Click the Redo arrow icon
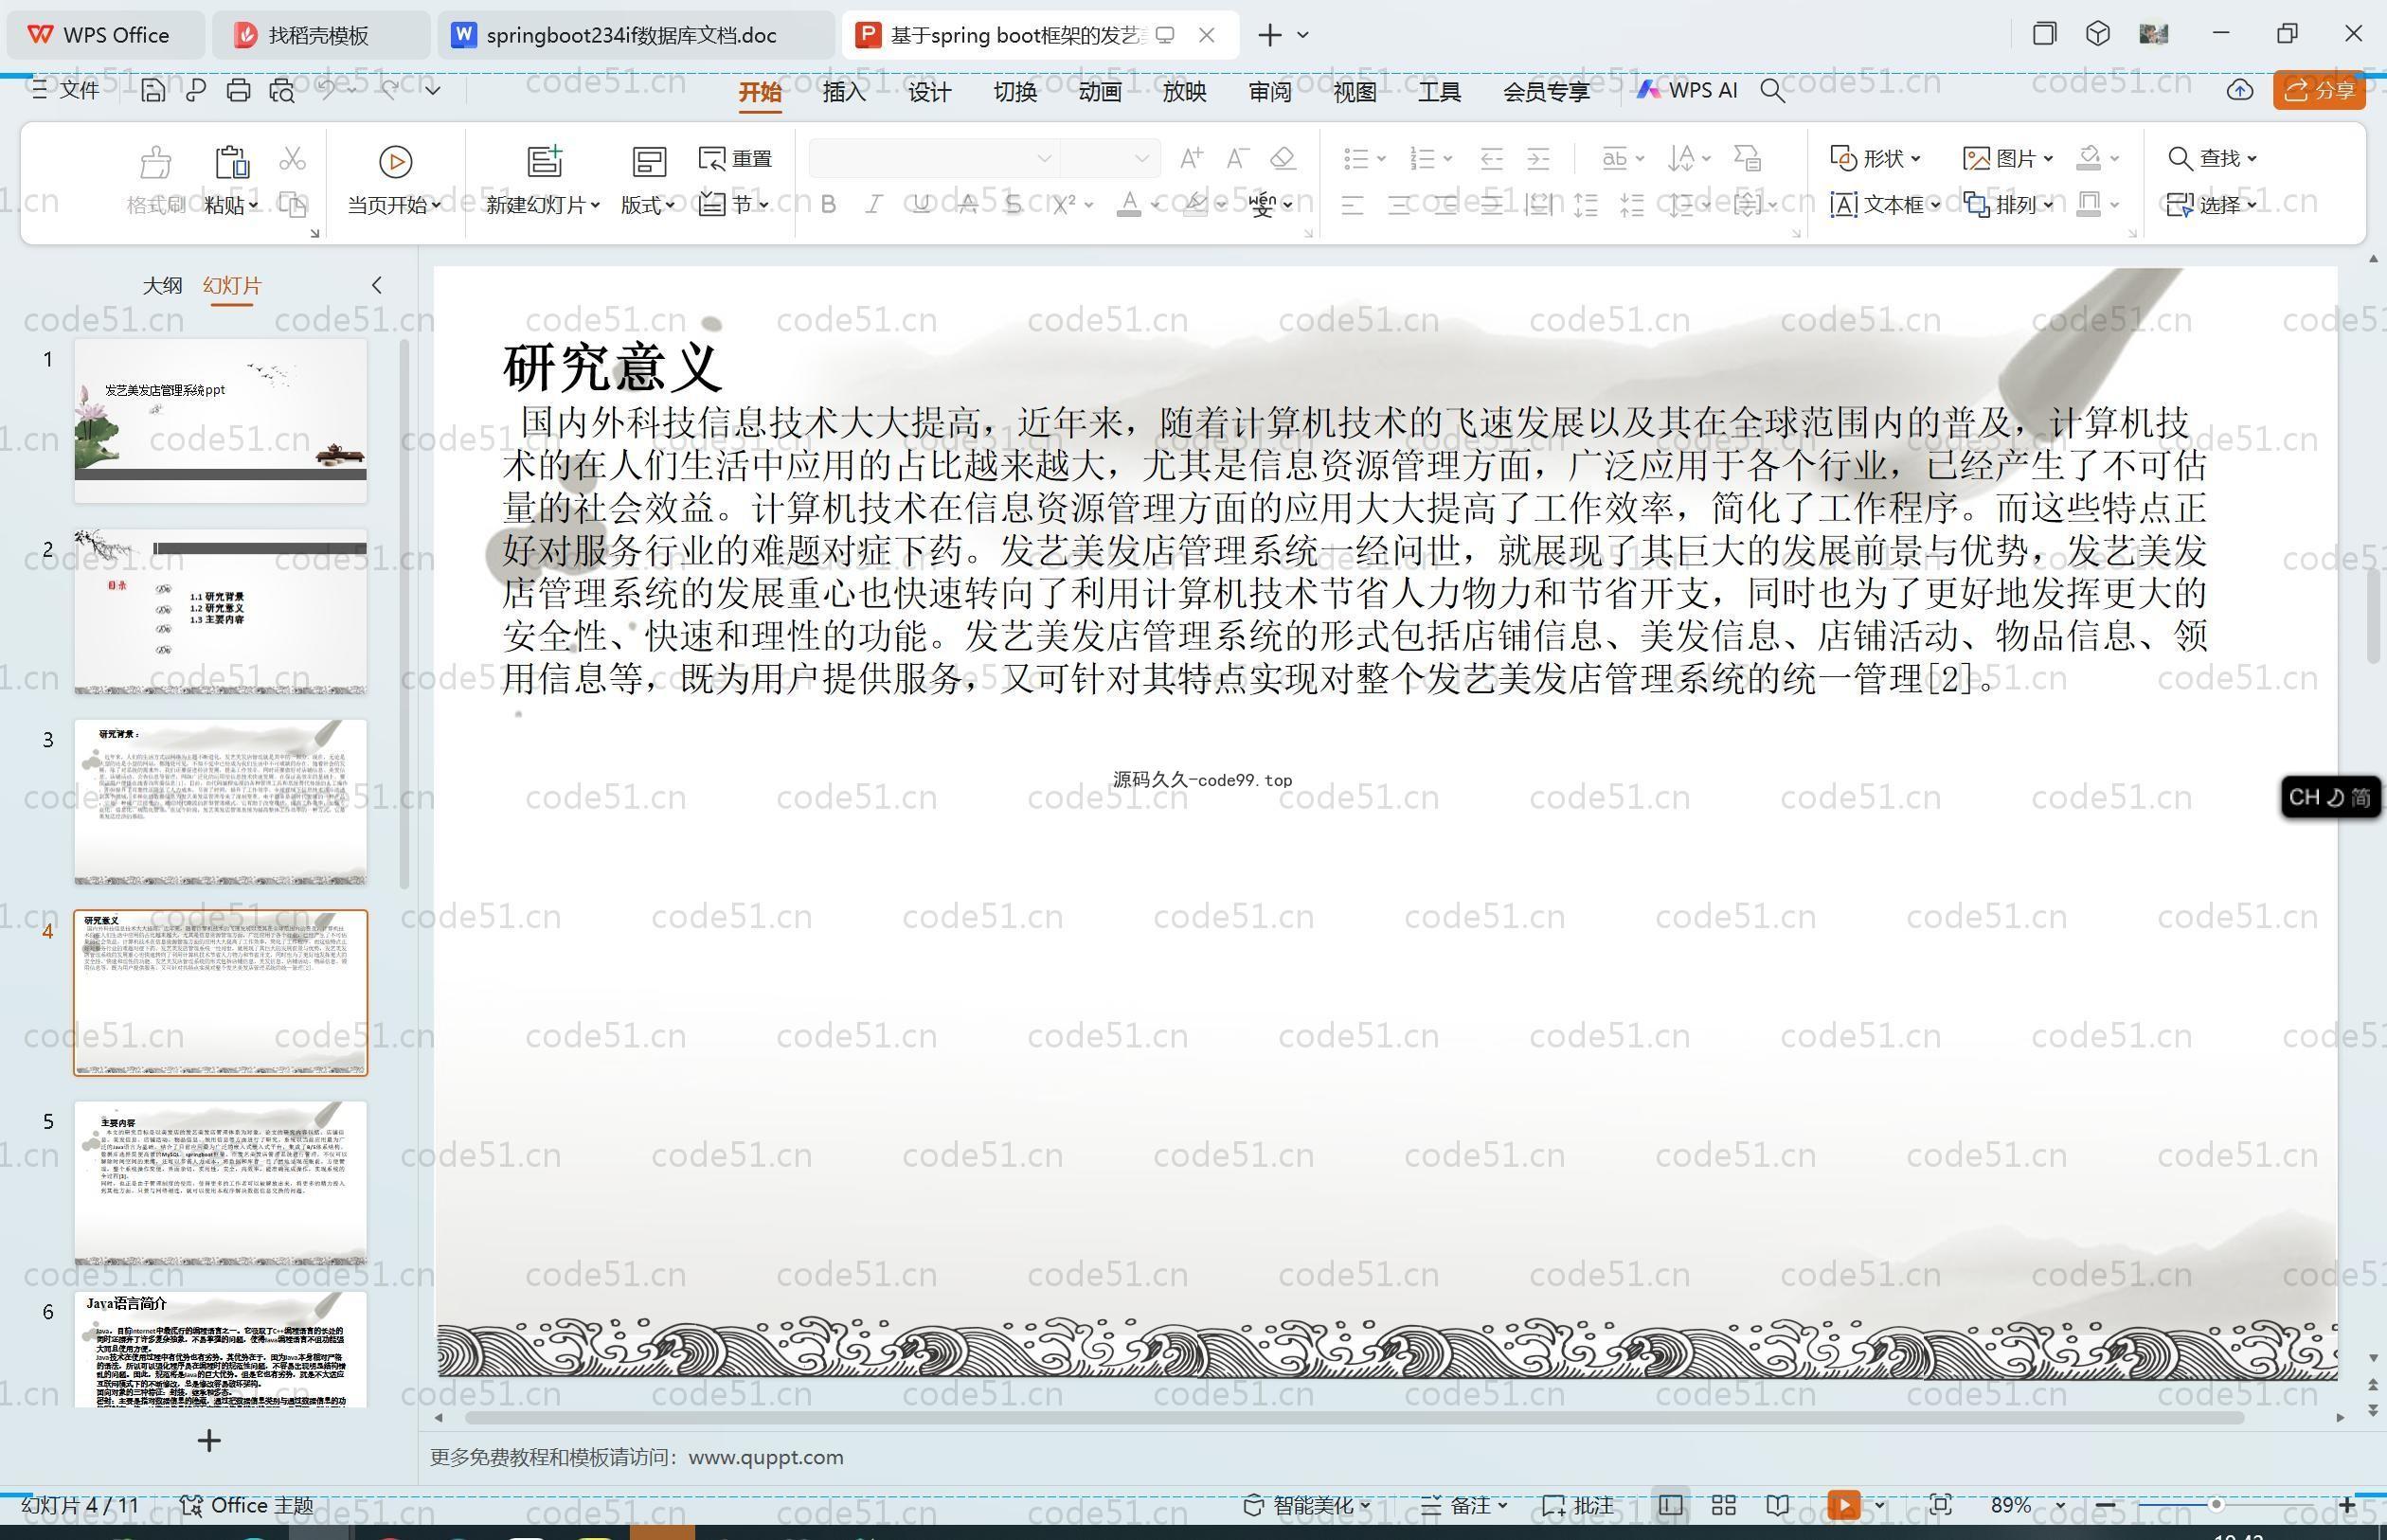 pos(390,90)
